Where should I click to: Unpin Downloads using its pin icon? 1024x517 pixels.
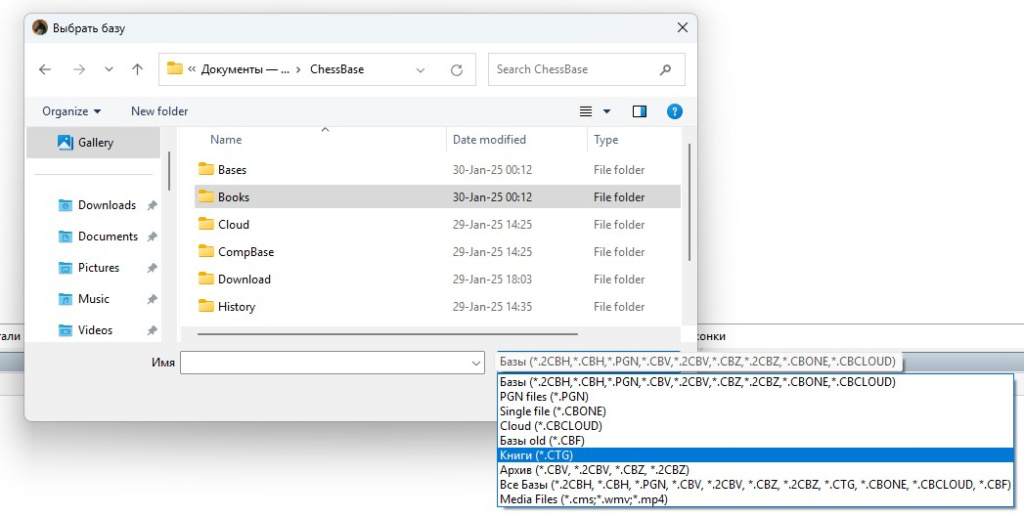(152, 206)
